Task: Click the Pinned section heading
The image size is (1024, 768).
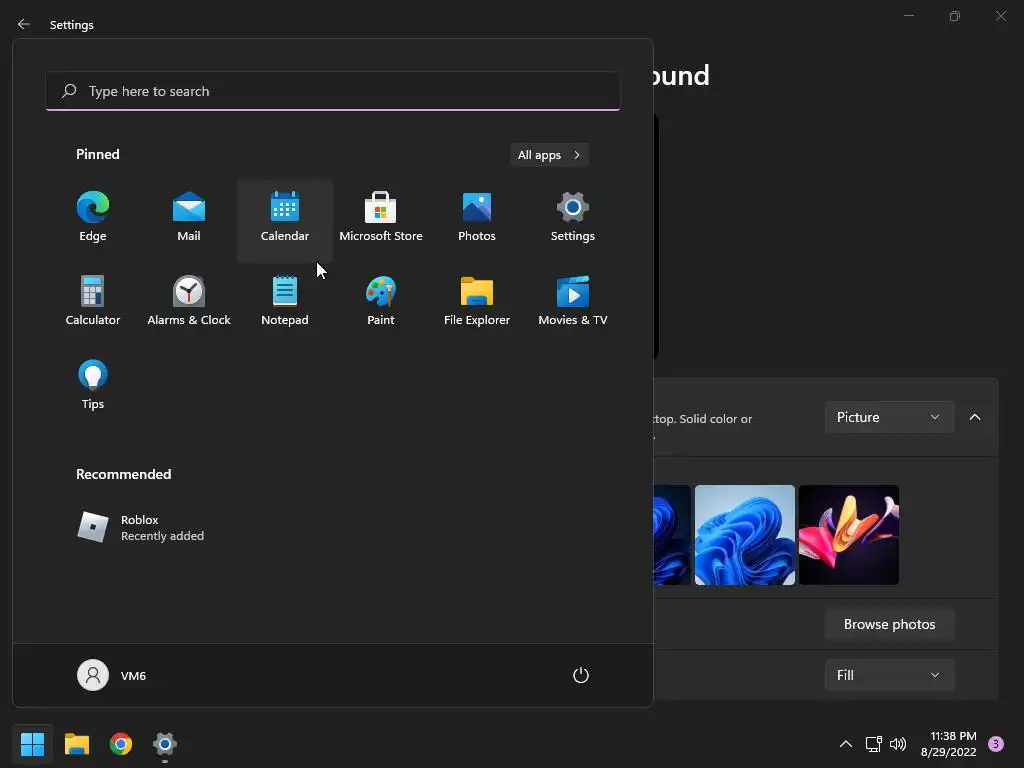Action: click(98, 154)
